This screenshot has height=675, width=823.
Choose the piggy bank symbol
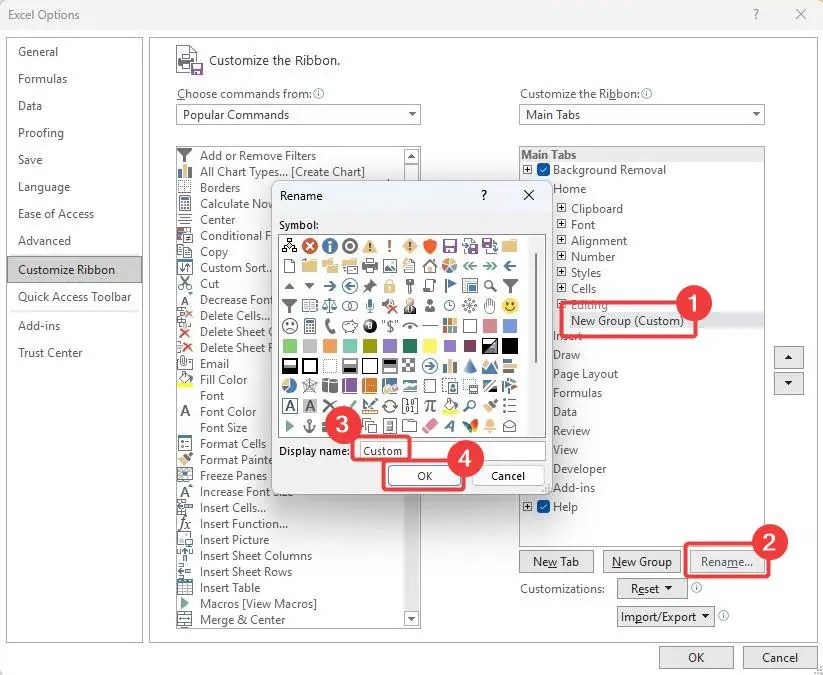[x=350, y=326]
